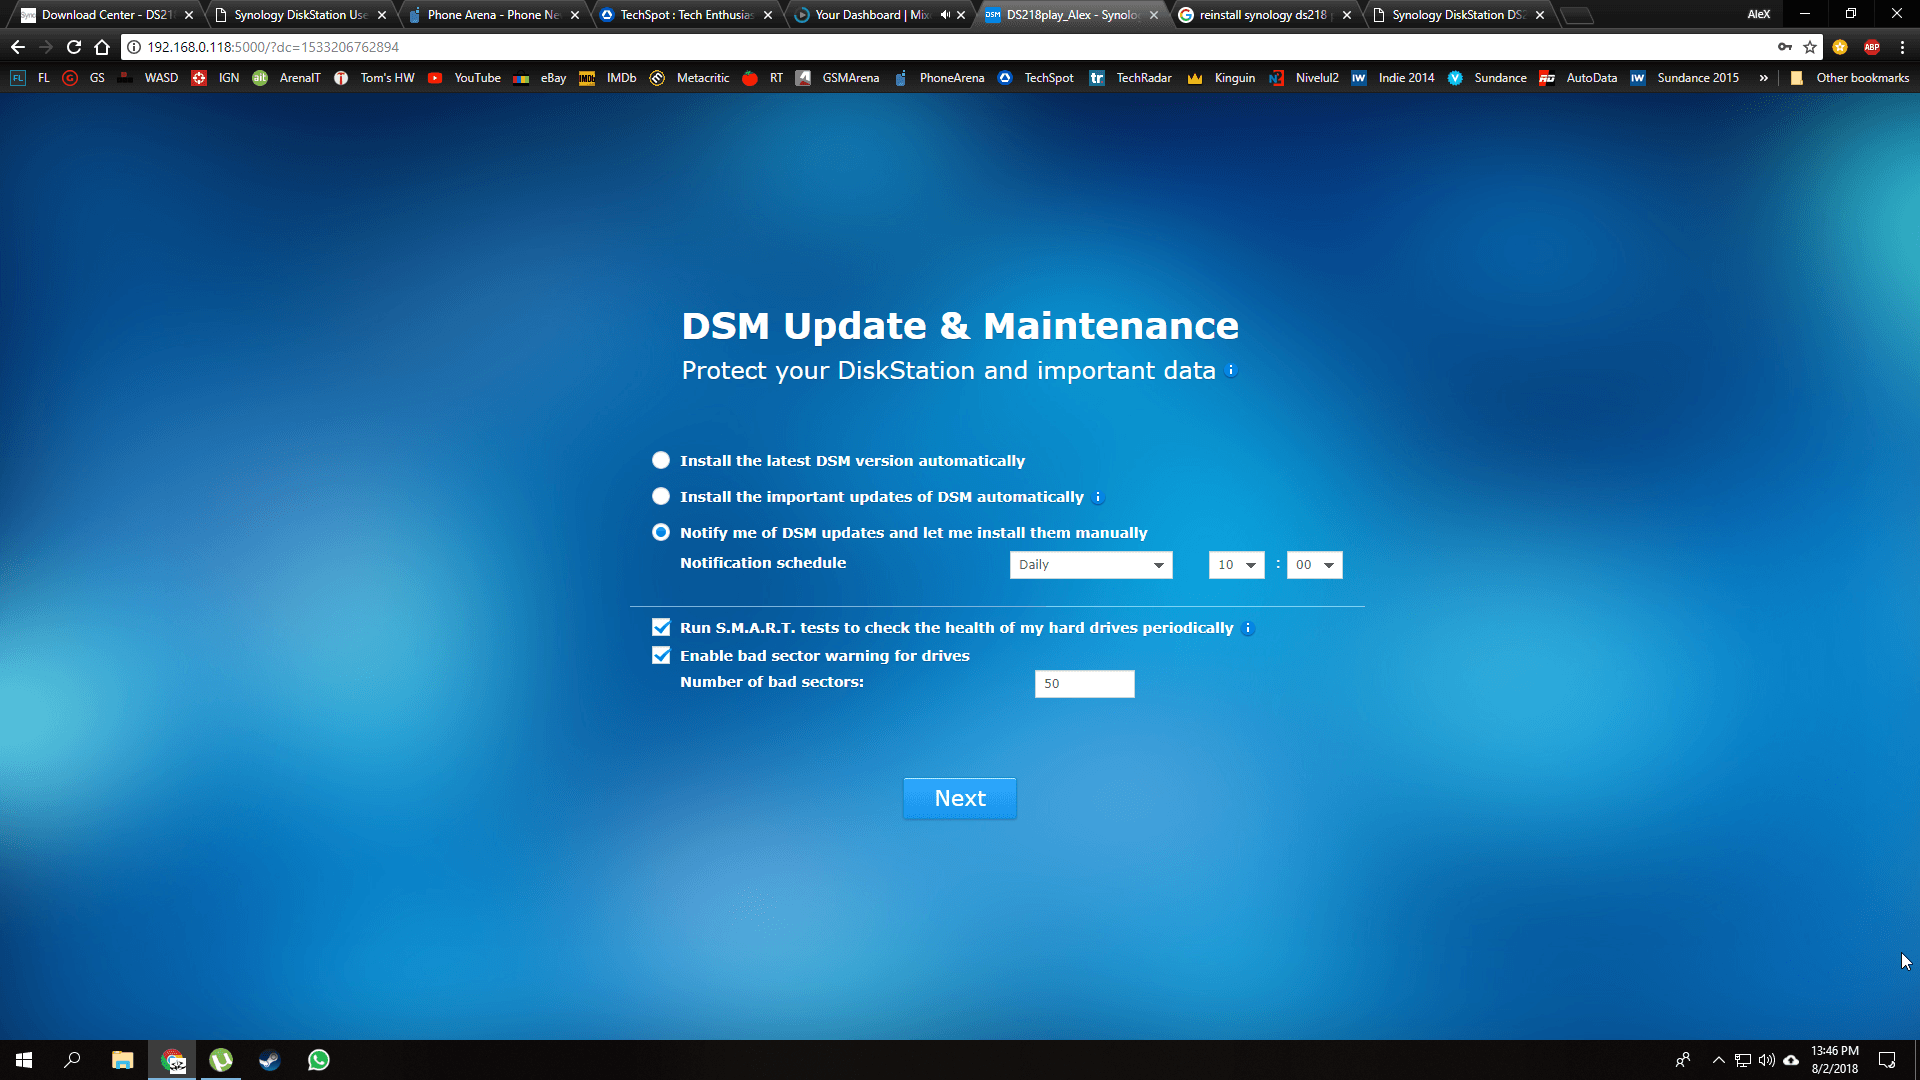1920x1080 pixels.
Task: Expand the hour dropdown showing 10
Action: (x=1236, y=565)
